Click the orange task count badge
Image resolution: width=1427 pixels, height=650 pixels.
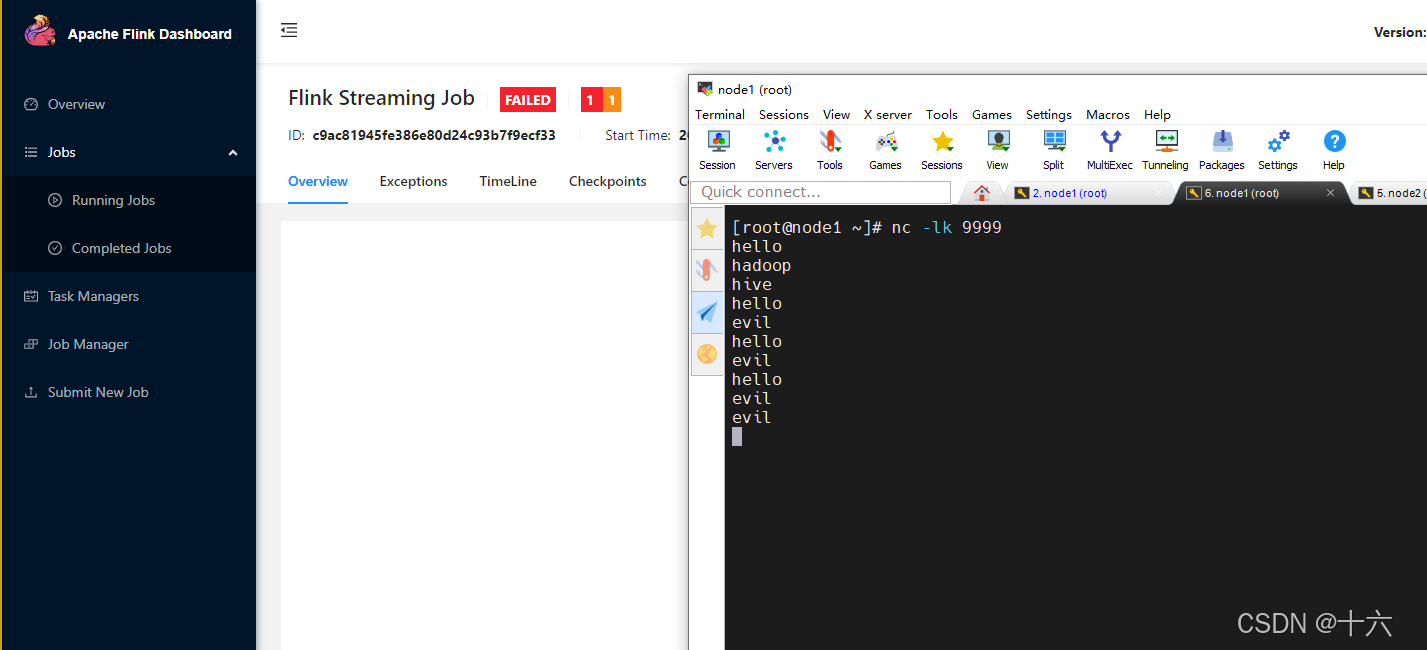(x=612, y=100)
